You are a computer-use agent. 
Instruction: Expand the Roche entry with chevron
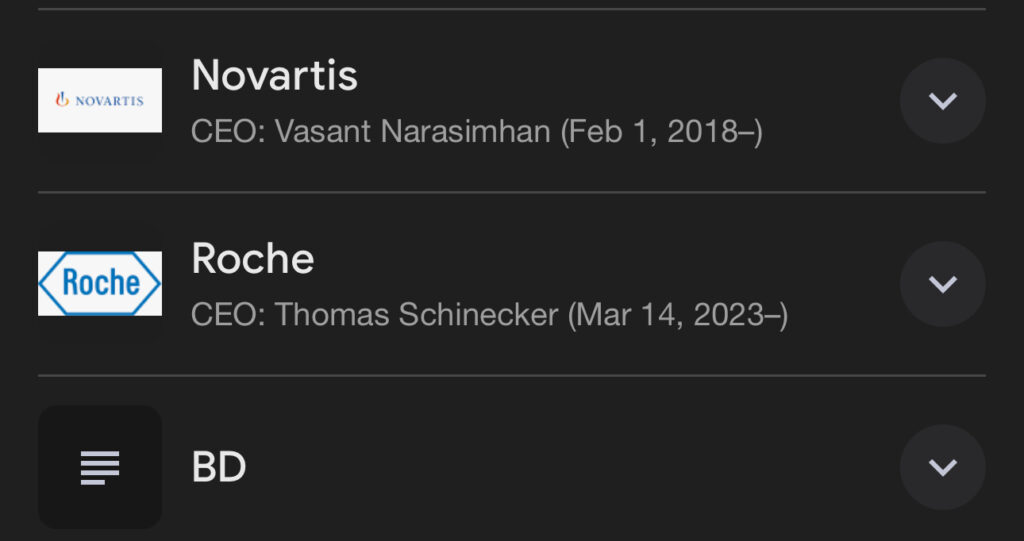tap(942, 284)
